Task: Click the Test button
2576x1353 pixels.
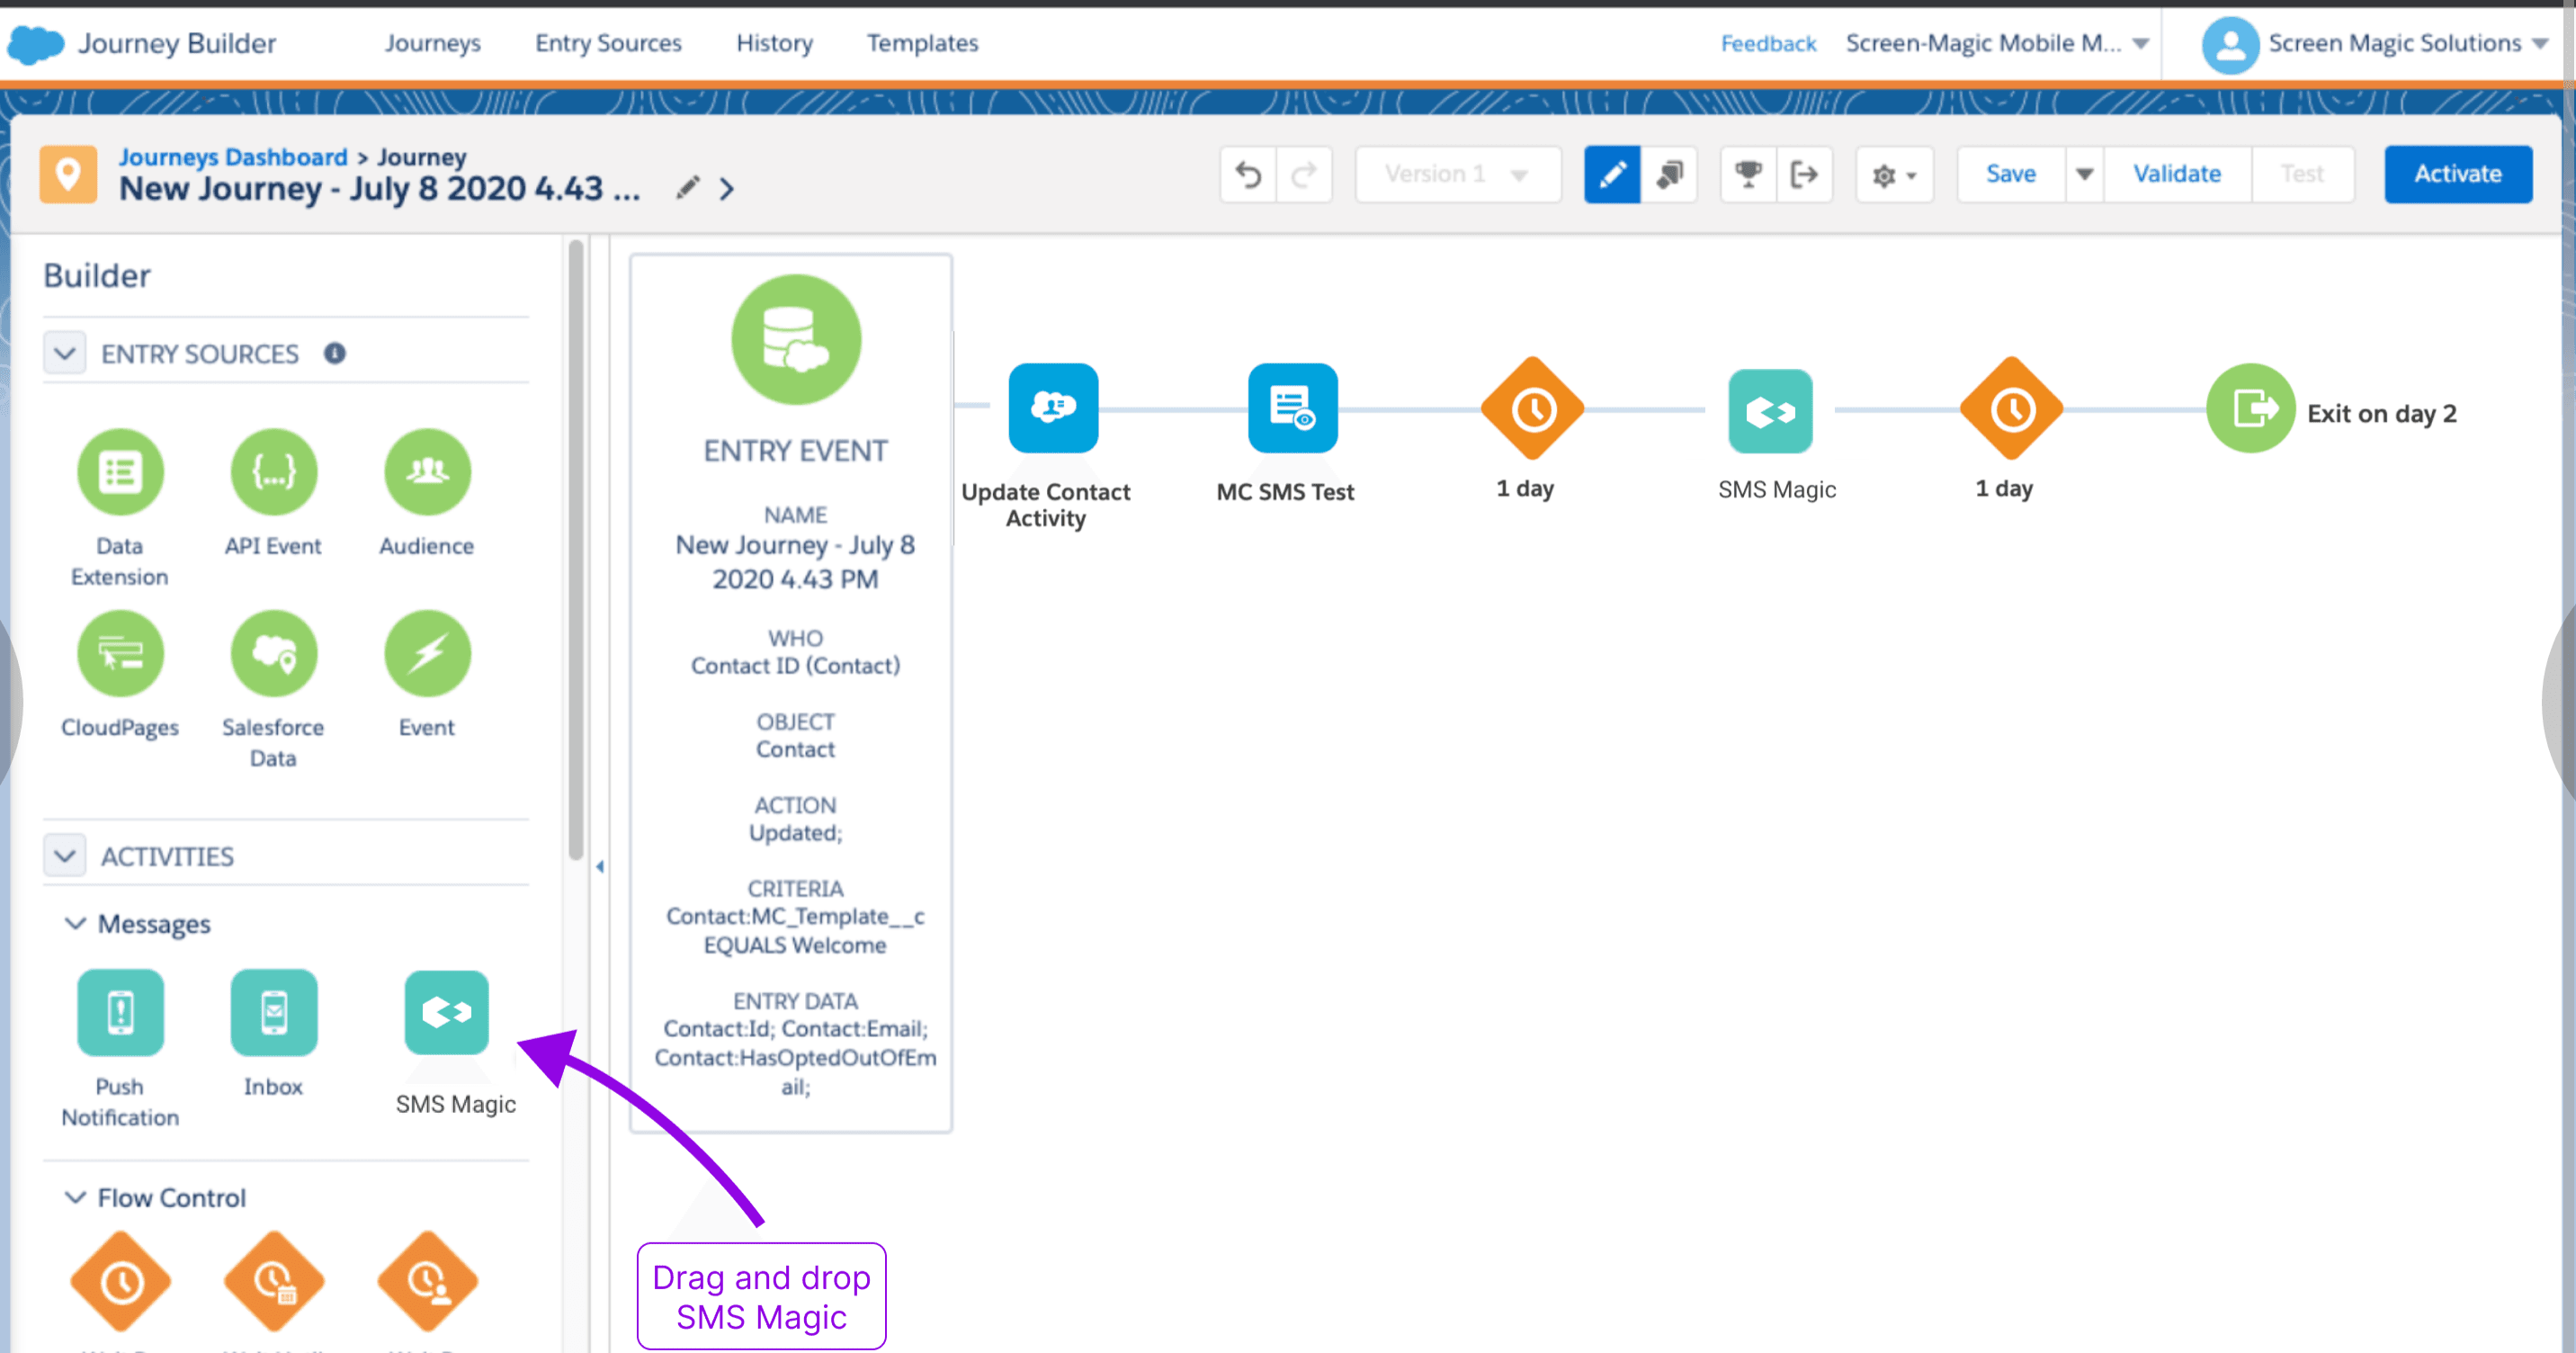Action: pos(2302,175)
